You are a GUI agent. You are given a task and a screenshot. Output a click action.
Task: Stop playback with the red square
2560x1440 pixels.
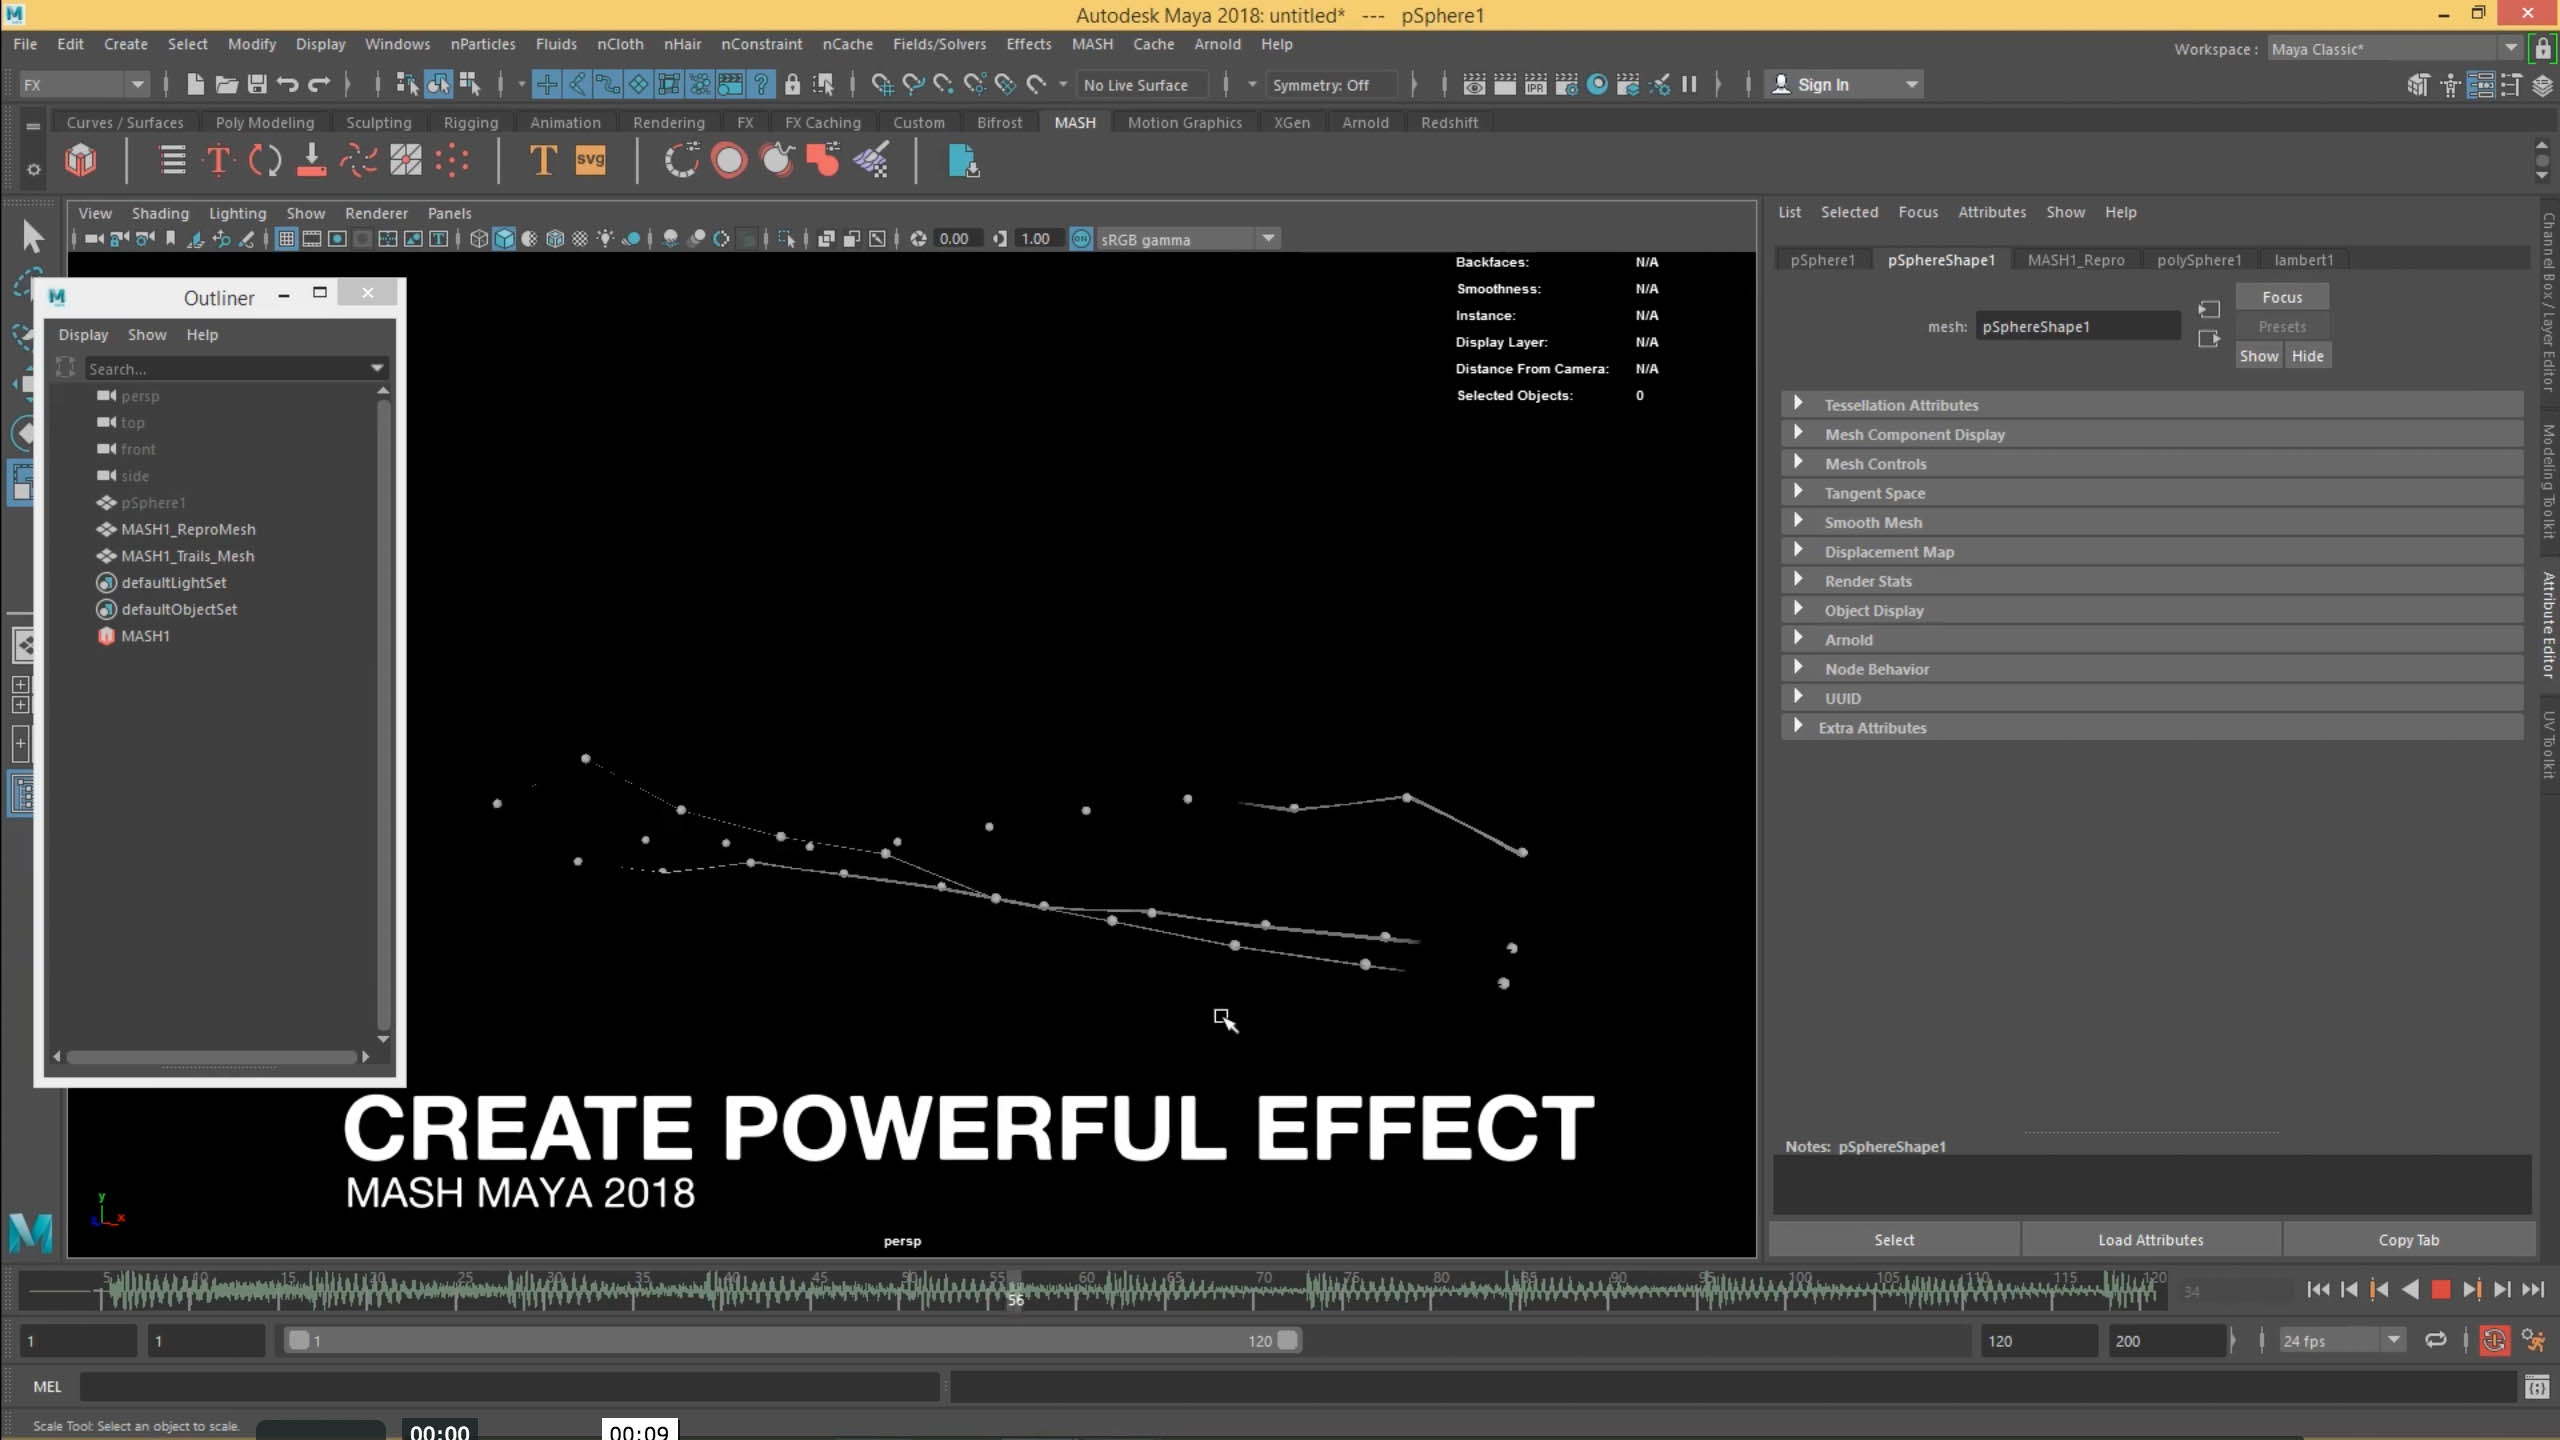[x=2441, y=1290]
